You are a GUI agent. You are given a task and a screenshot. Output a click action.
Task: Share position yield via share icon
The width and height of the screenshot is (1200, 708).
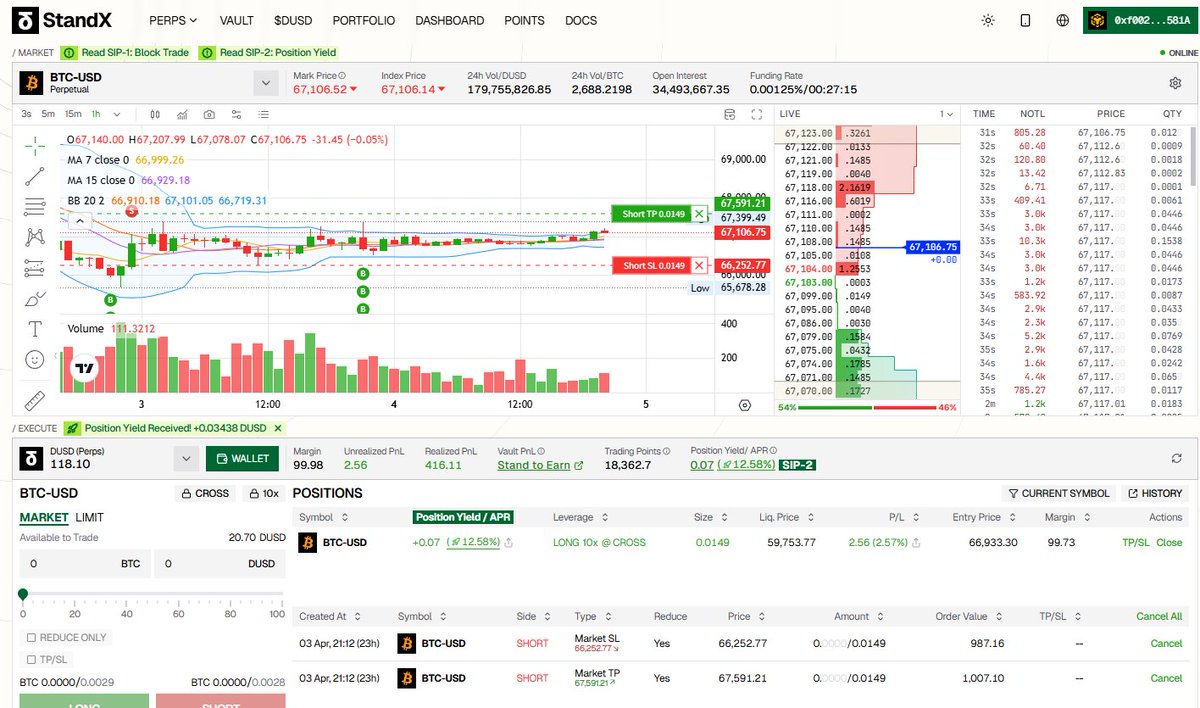pyautogui.click(x=508, y=542)
